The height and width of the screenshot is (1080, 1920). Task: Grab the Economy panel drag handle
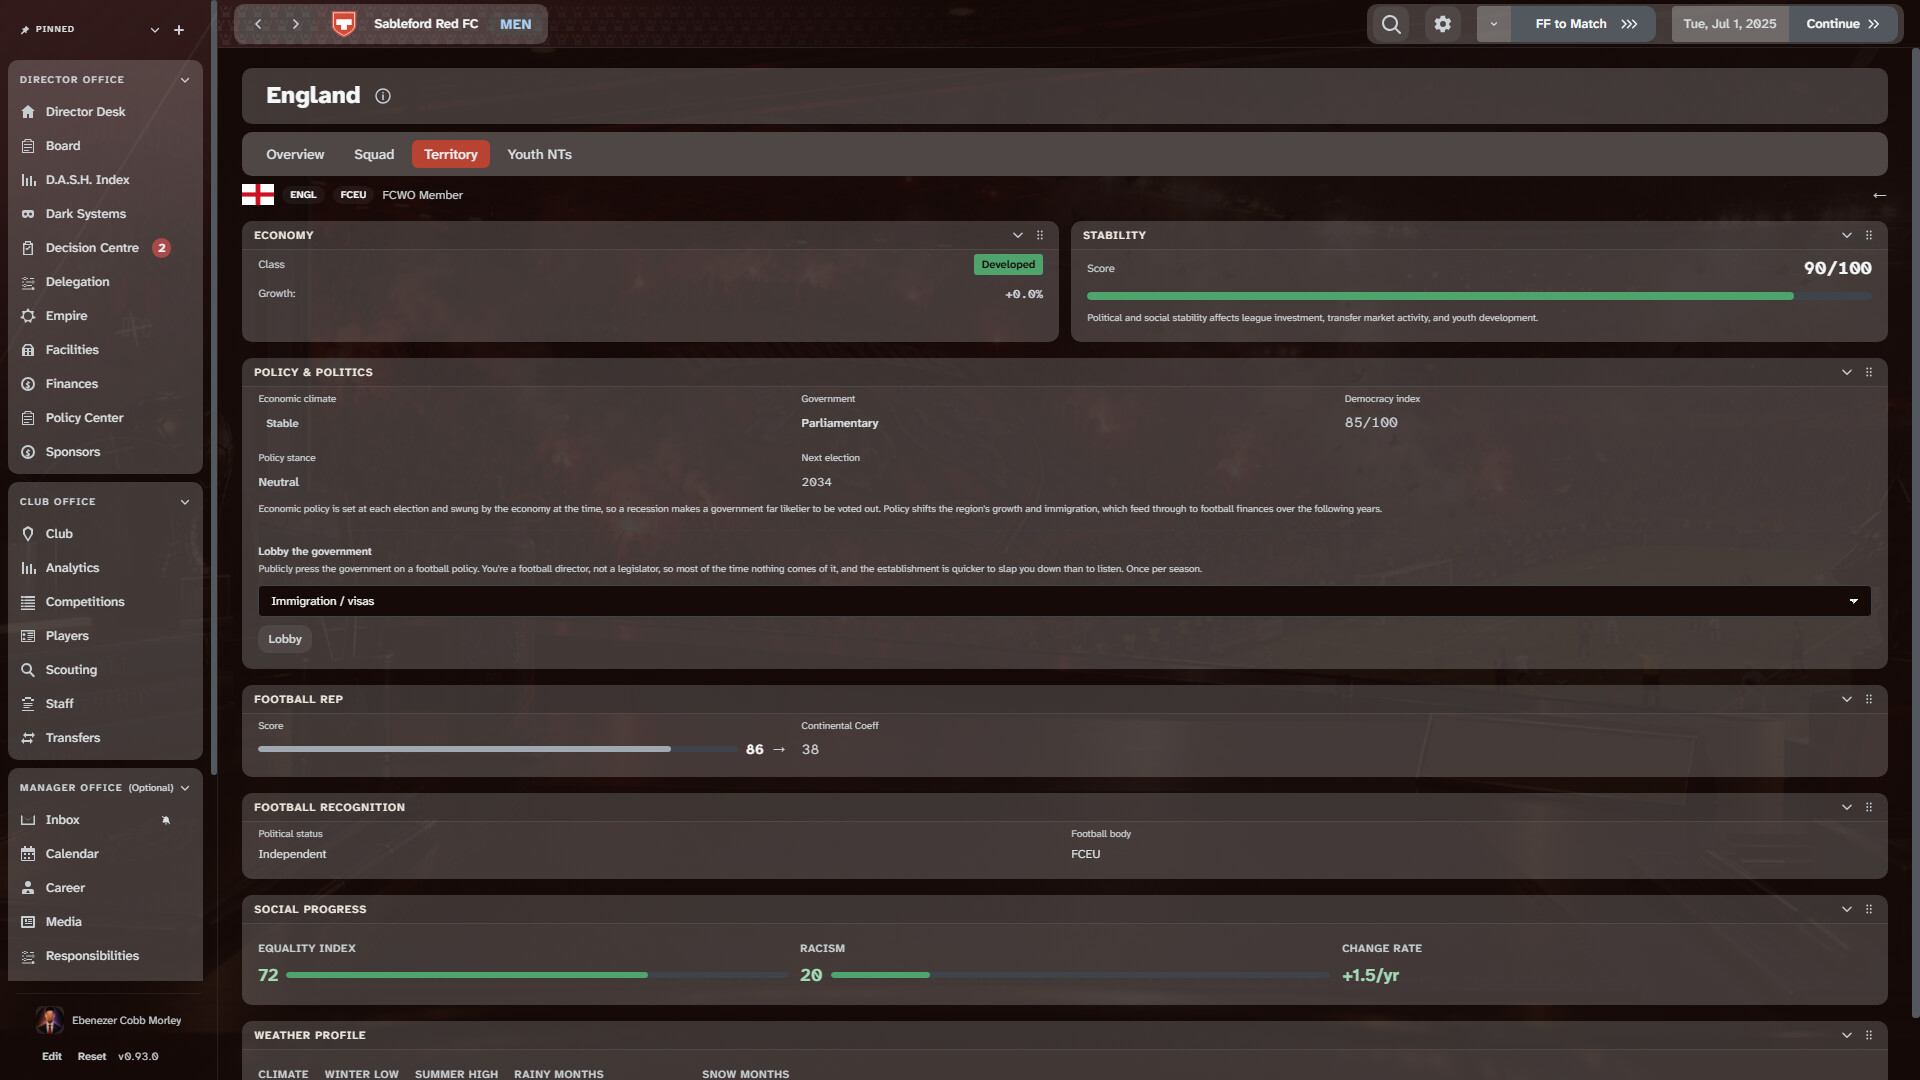tap(1040, 235)
